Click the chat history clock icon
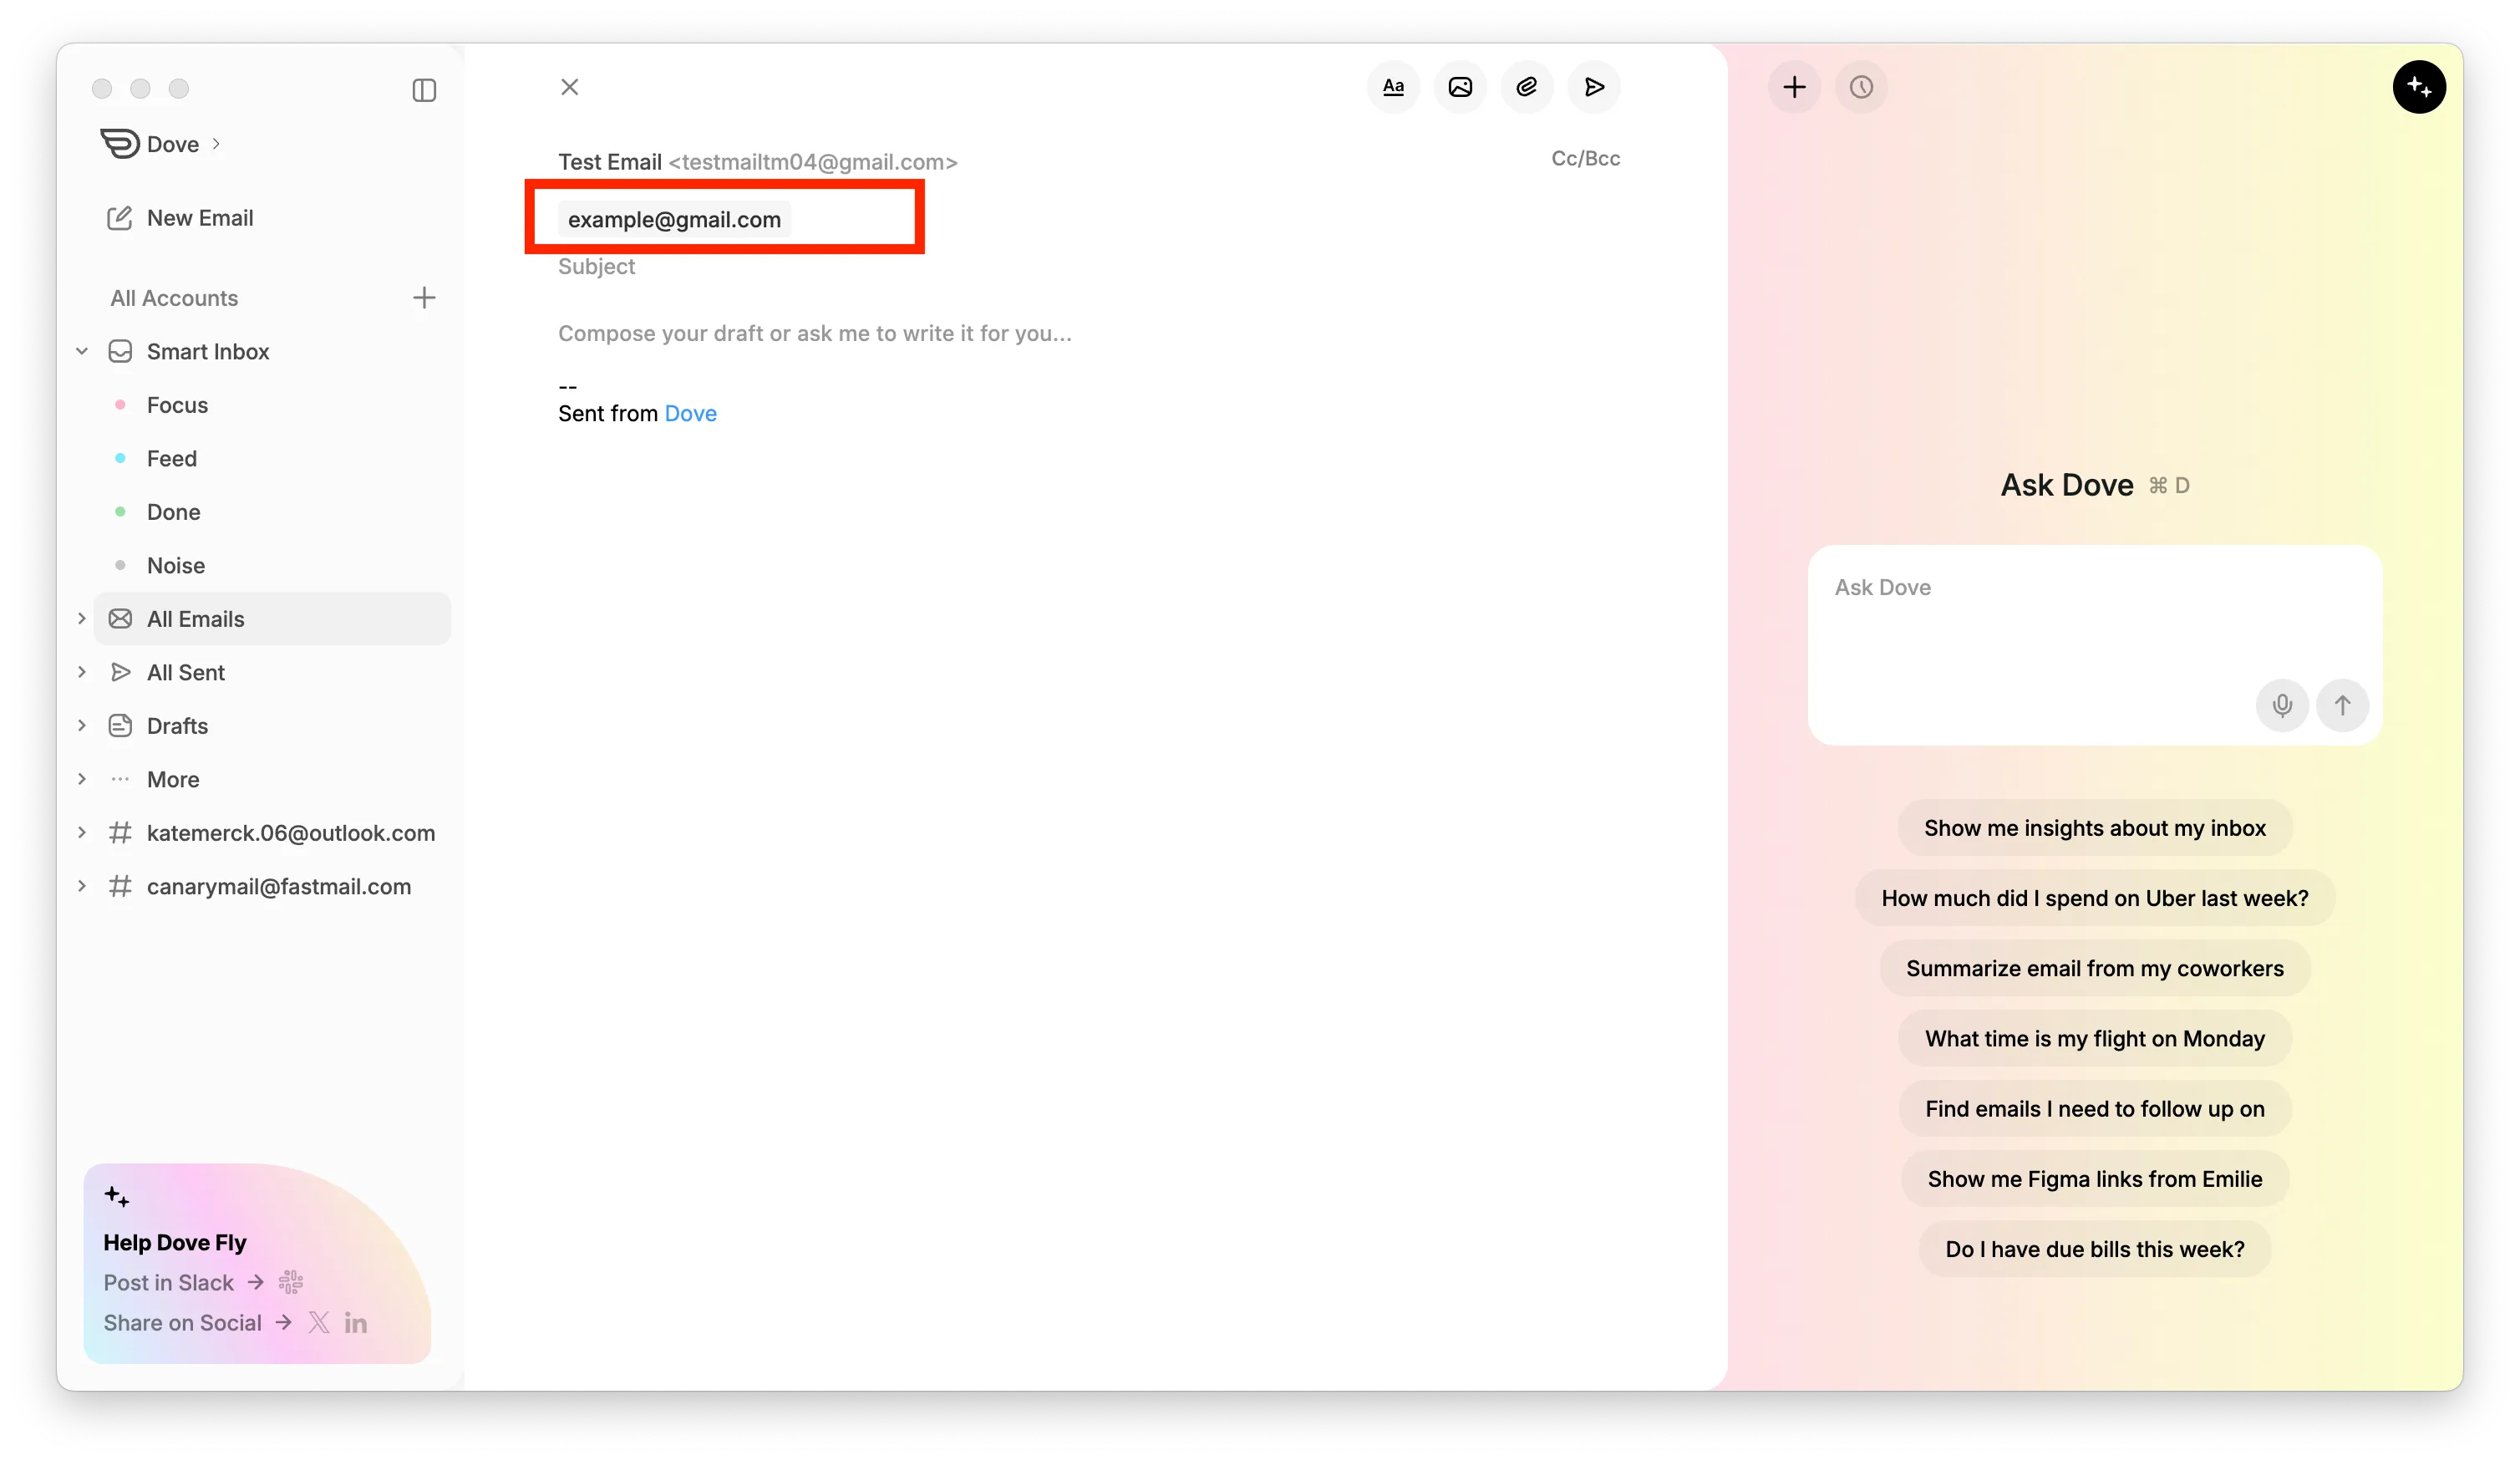Screen dimensions: 2520x1461 pyautogui.click(x=1861, y=87)
